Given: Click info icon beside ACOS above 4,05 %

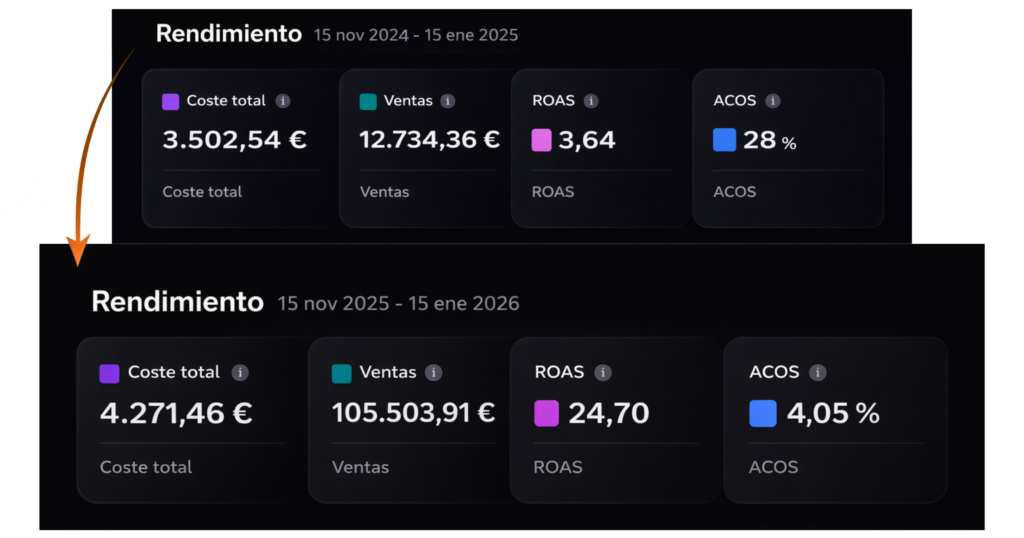Looking at the screenshot, I should pyautogui.click(x=818, y=372).
